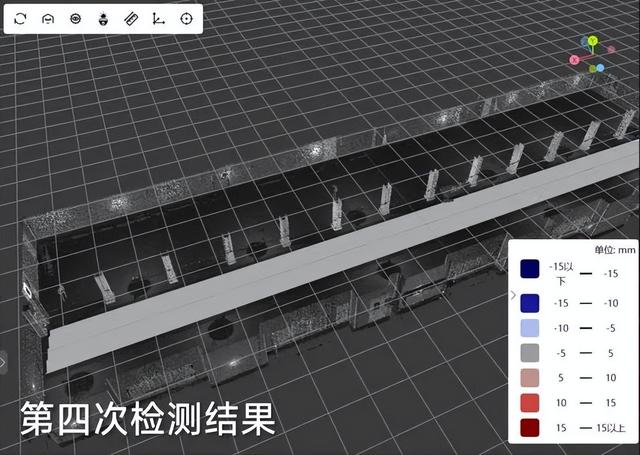
Task: Click the 单位: mm unit label
Action: tap(615, 250)
